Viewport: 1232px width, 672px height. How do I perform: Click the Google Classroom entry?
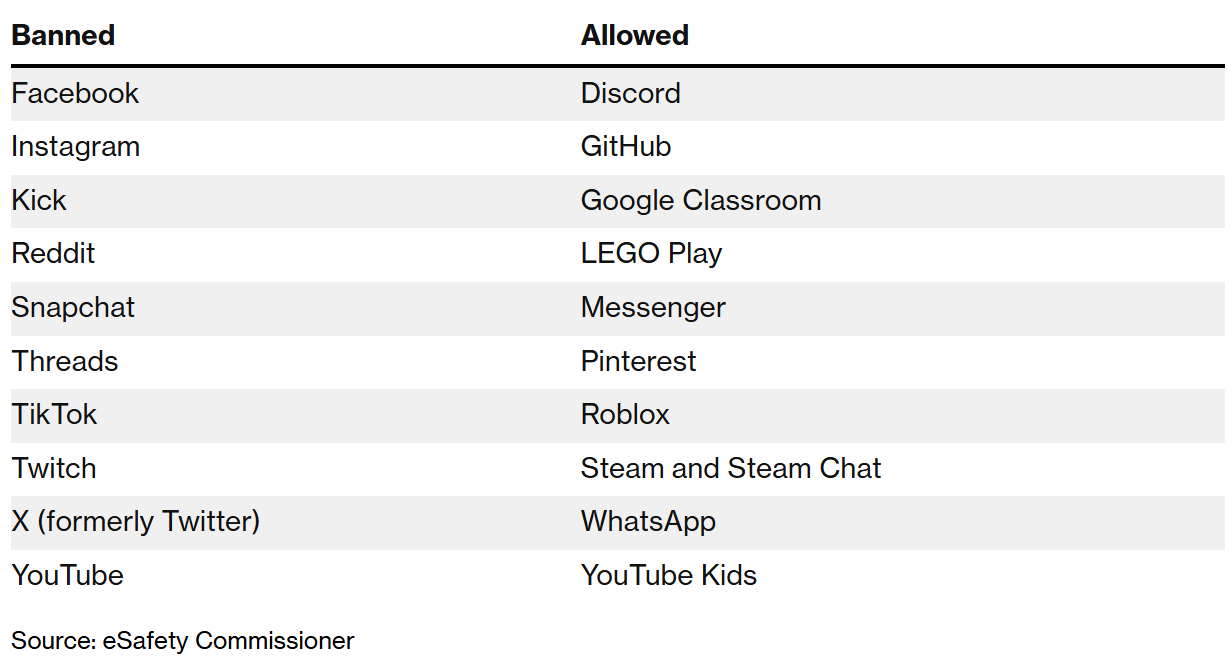coord(701,200)
